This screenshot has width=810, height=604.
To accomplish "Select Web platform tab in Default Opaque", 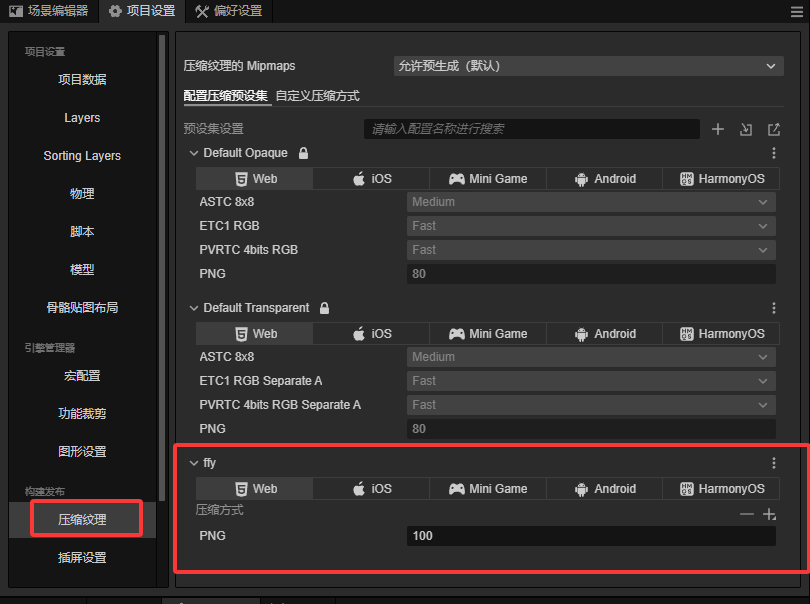I will [255, 179].
